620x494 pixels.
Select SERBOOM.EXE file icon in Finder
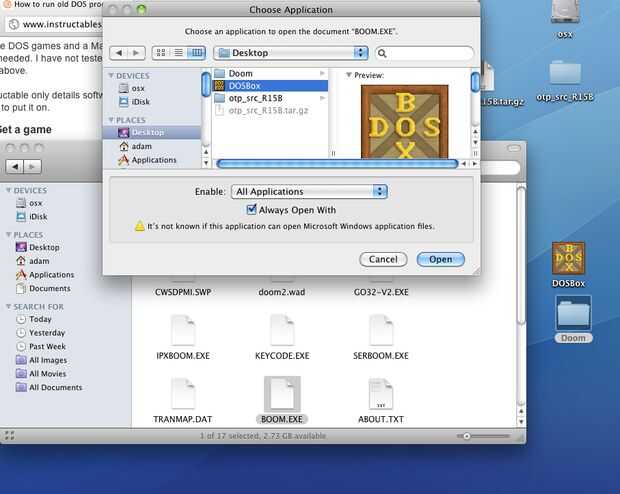click(x=381, y=330)
